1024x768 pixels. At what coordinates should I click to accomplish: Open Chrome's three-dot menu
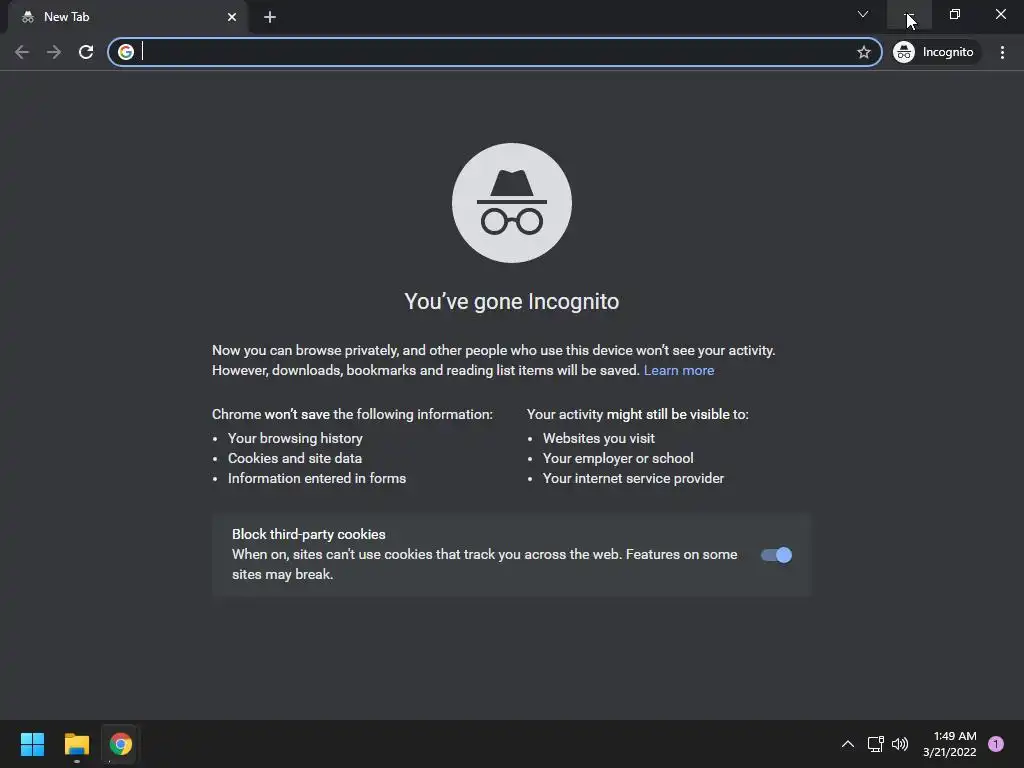[x=1002, y=52]
